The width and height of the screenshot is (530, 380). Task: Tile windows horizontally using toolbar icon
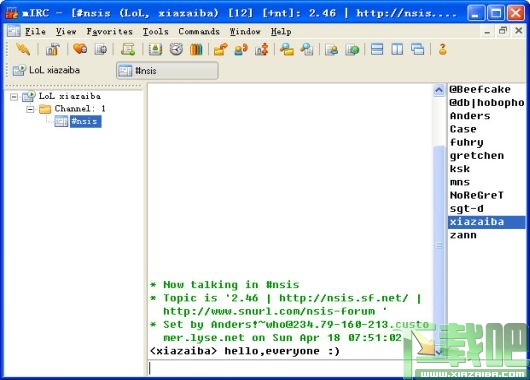click(x=377, y=50)
